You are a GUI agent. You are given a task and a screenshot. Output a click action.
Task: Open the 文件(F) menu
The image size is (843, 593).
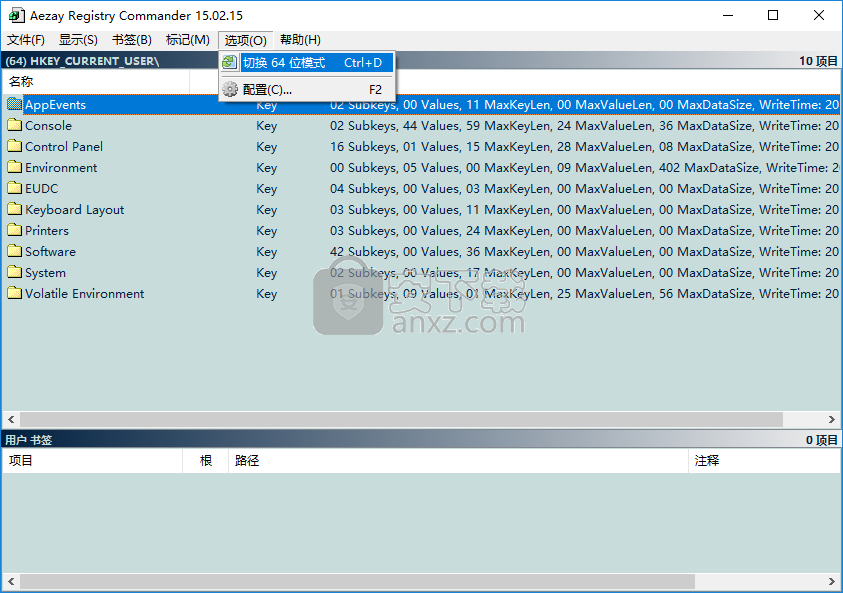tap(25, 40)
